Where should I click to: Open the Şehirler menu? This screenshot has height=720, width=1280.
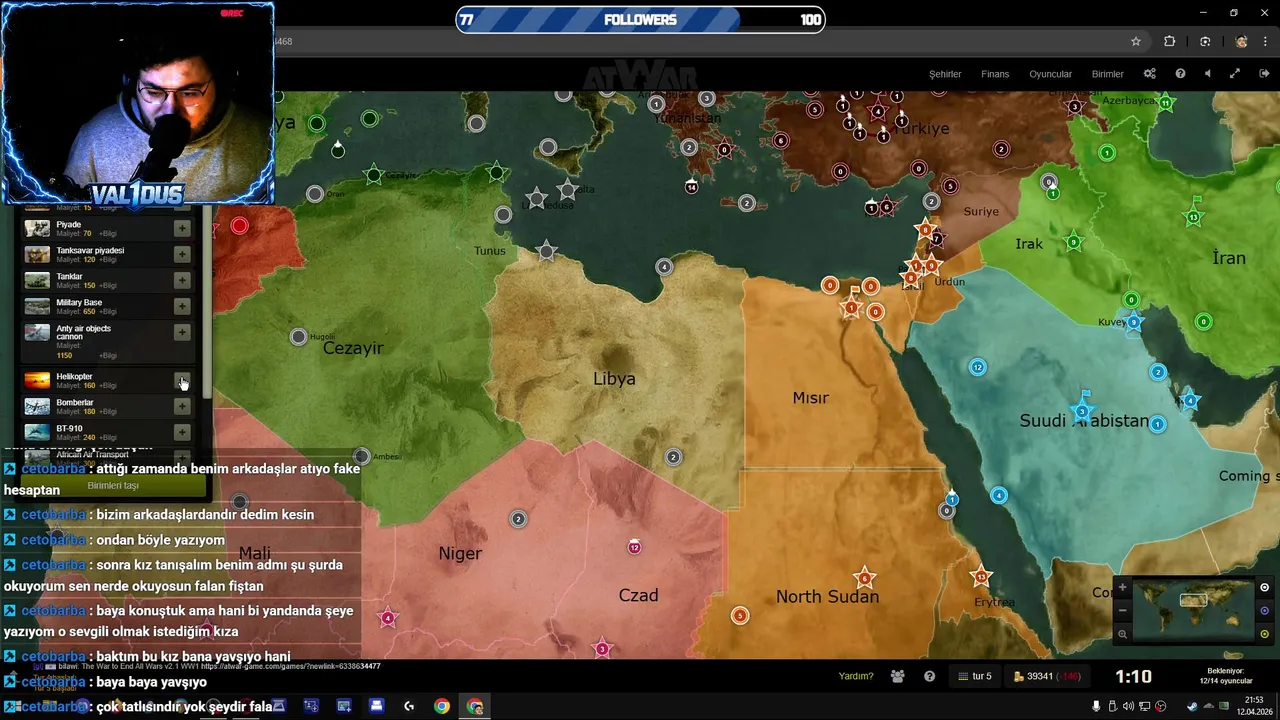coord(945,74)
